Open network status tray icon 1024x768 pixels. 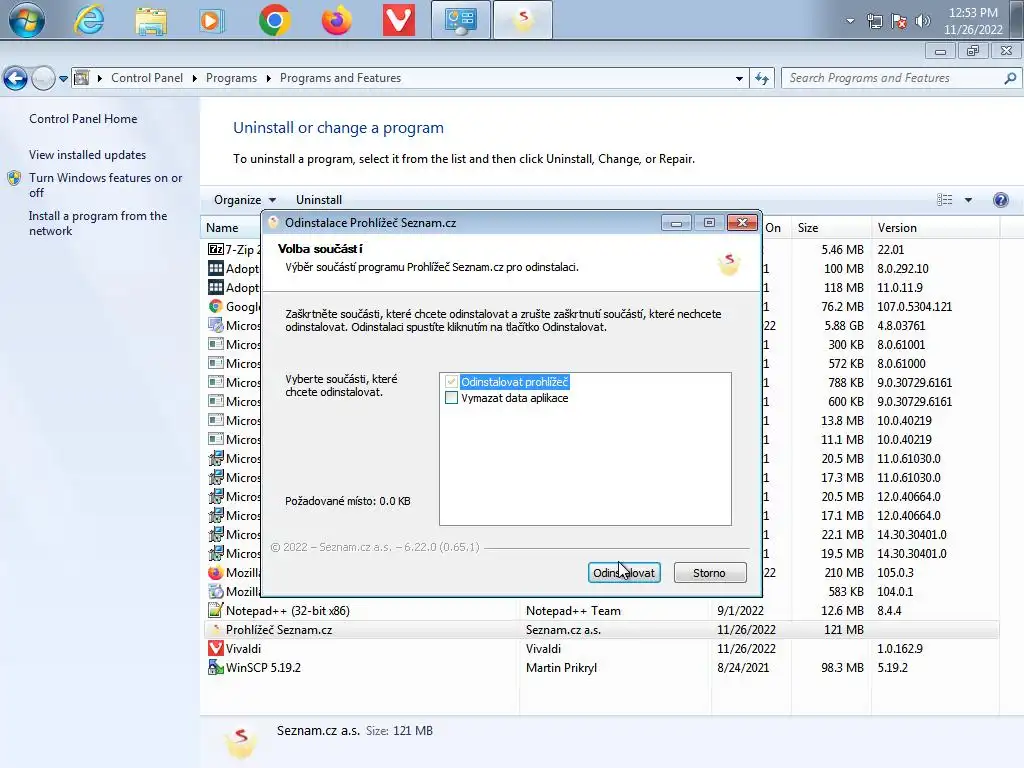point(874,21)
